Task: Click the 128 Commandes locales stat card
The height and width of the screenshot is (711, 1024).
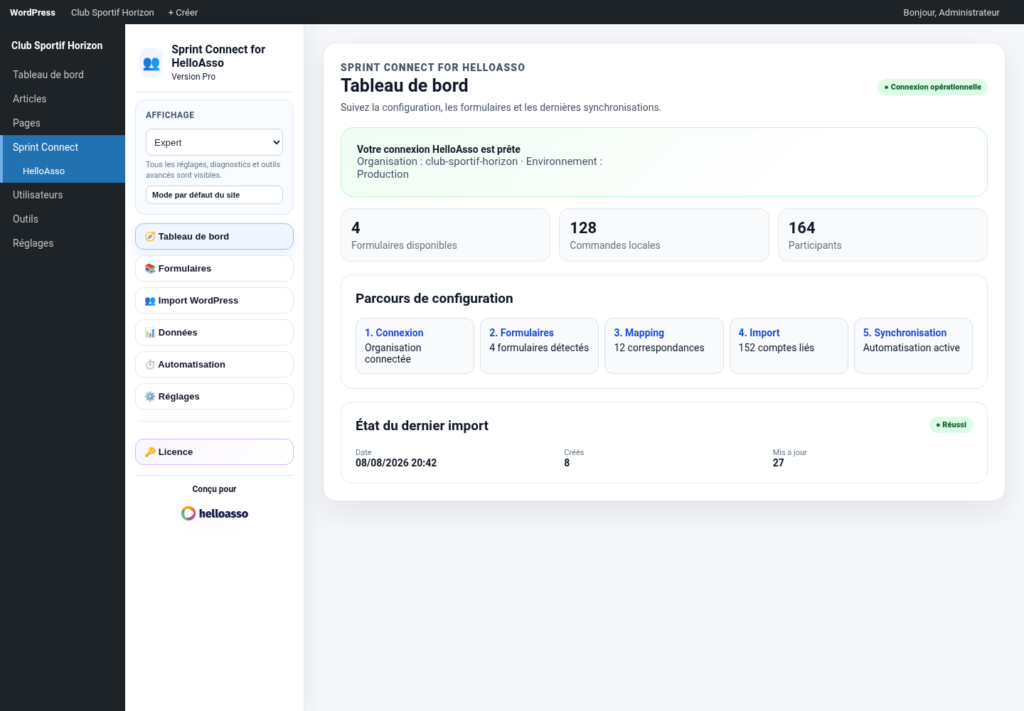Action: pos(664,235)
